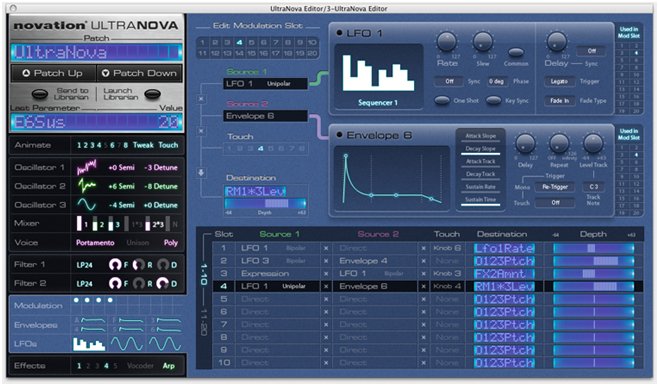Select the Oscillator 3 sine wave icon
659x386 pixels.
[86, 205]
